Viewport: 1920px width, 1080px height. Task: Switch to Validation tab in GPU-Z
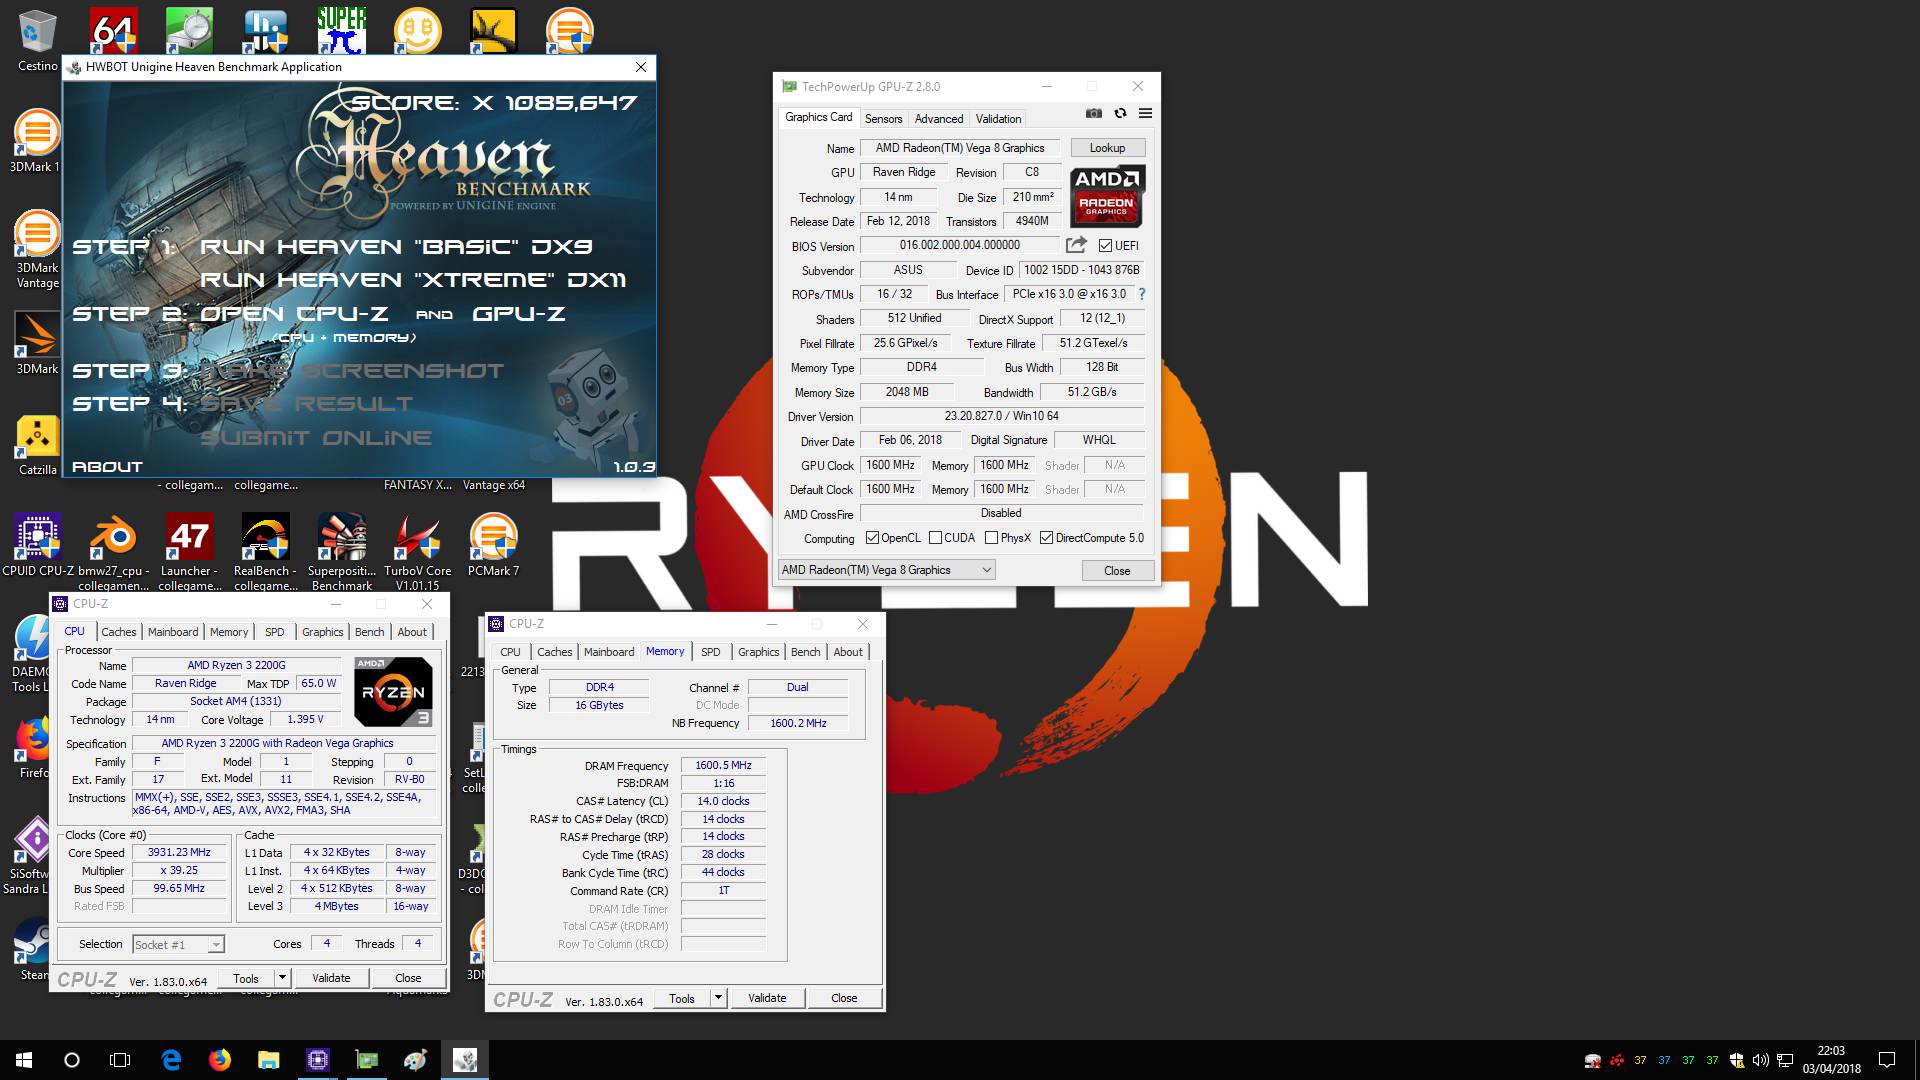coord(998,119)
